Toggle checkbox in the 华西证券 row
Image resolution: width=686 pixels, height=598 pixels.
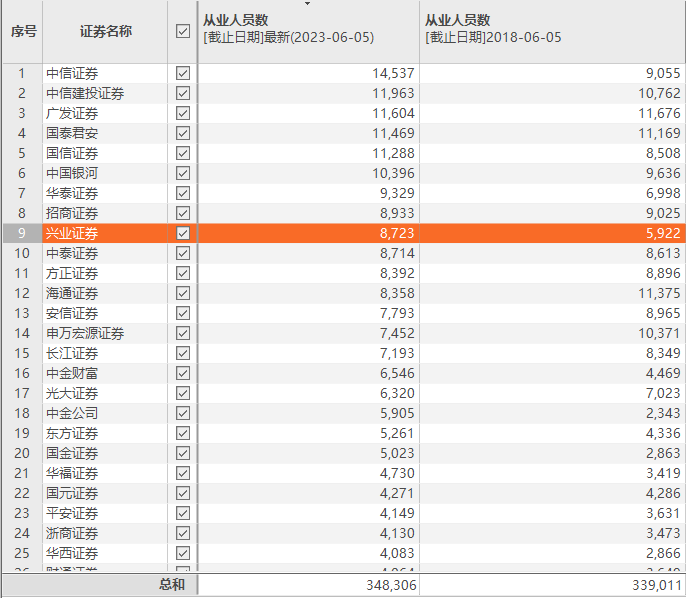pos(182,553)
